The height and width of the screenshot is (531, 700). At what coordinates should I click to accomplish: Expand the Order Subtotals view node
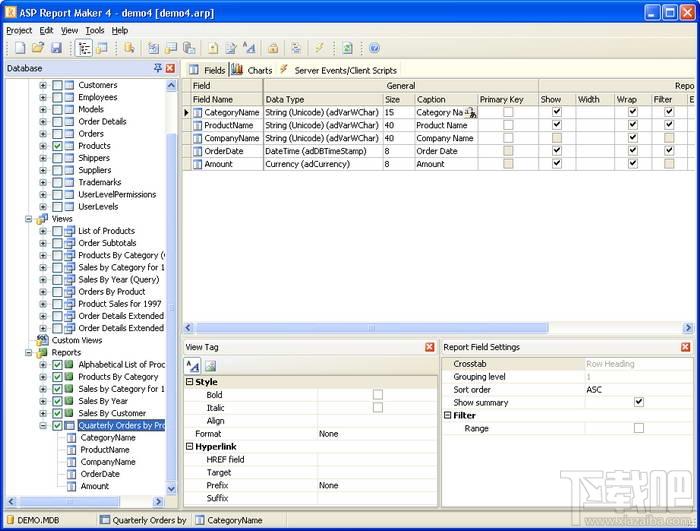(43, 243)
